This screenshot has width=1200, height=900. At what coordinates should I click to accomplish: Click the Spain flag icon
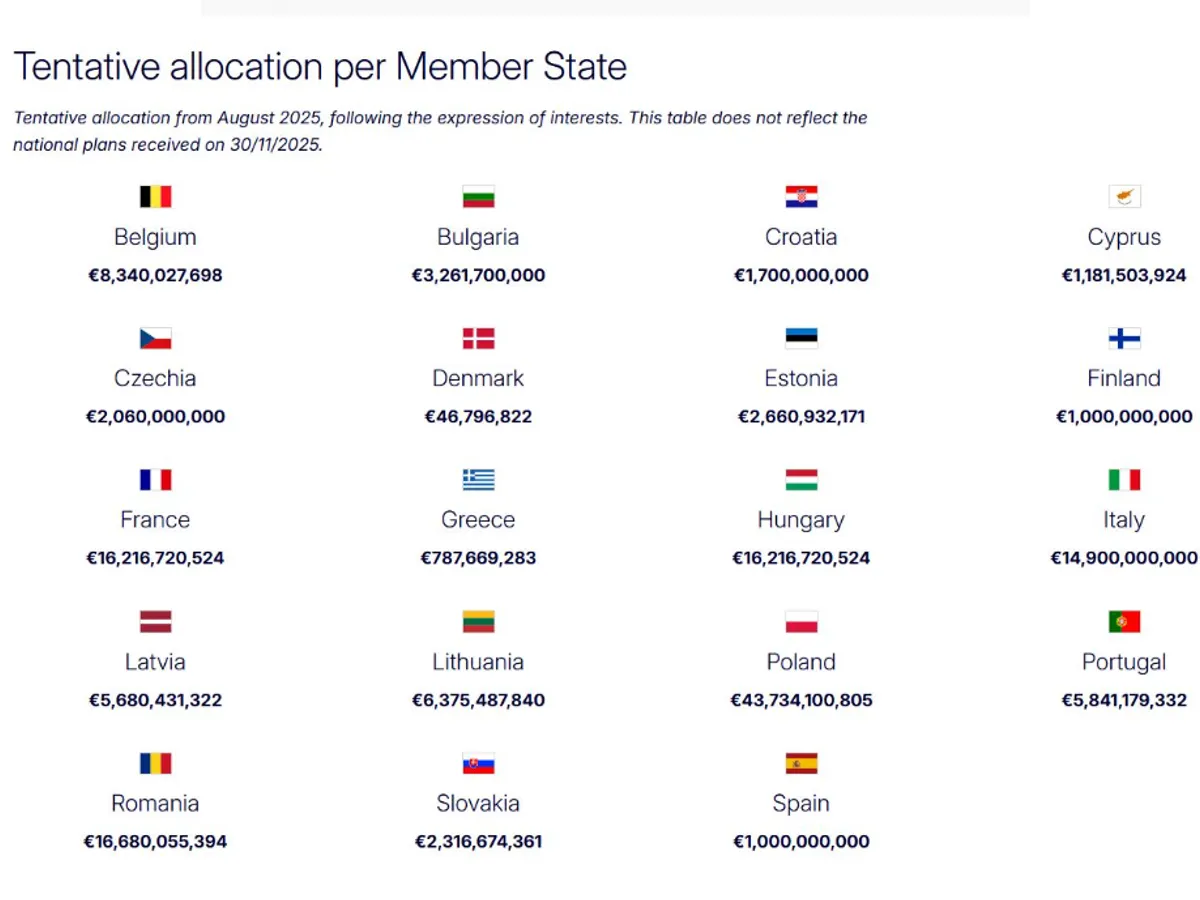click(801, 764)
